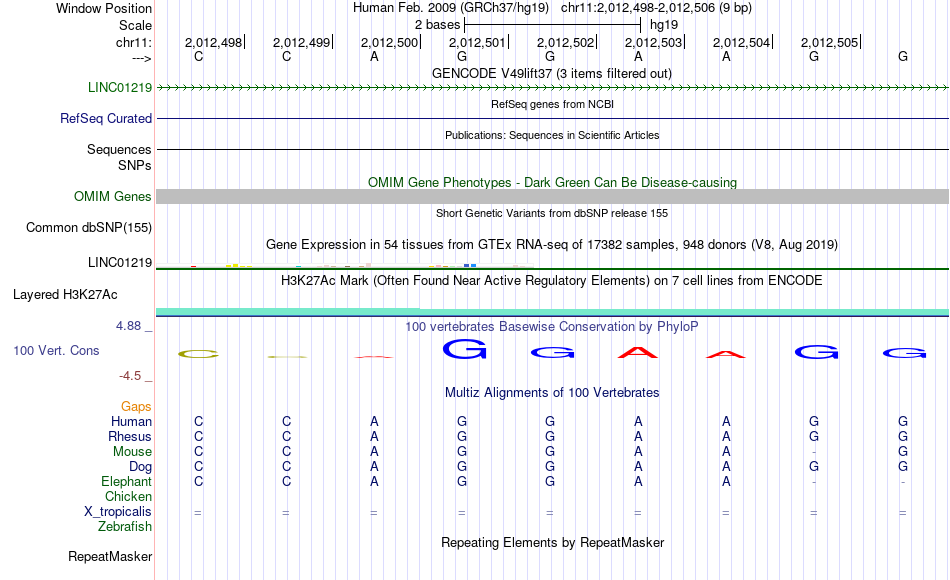Image resolution: width=950 pixels, height=580 pixels.
Task: Click the Layered H3K27Ac track label
Action: click(x=65, y=295)
